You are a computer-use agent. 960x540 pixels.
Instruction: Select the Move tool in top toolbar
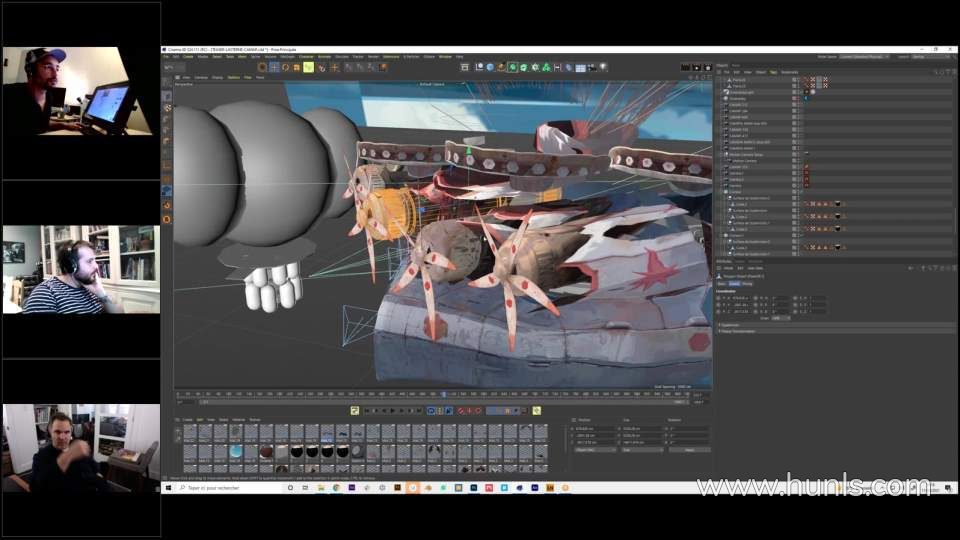coord(274,67)
